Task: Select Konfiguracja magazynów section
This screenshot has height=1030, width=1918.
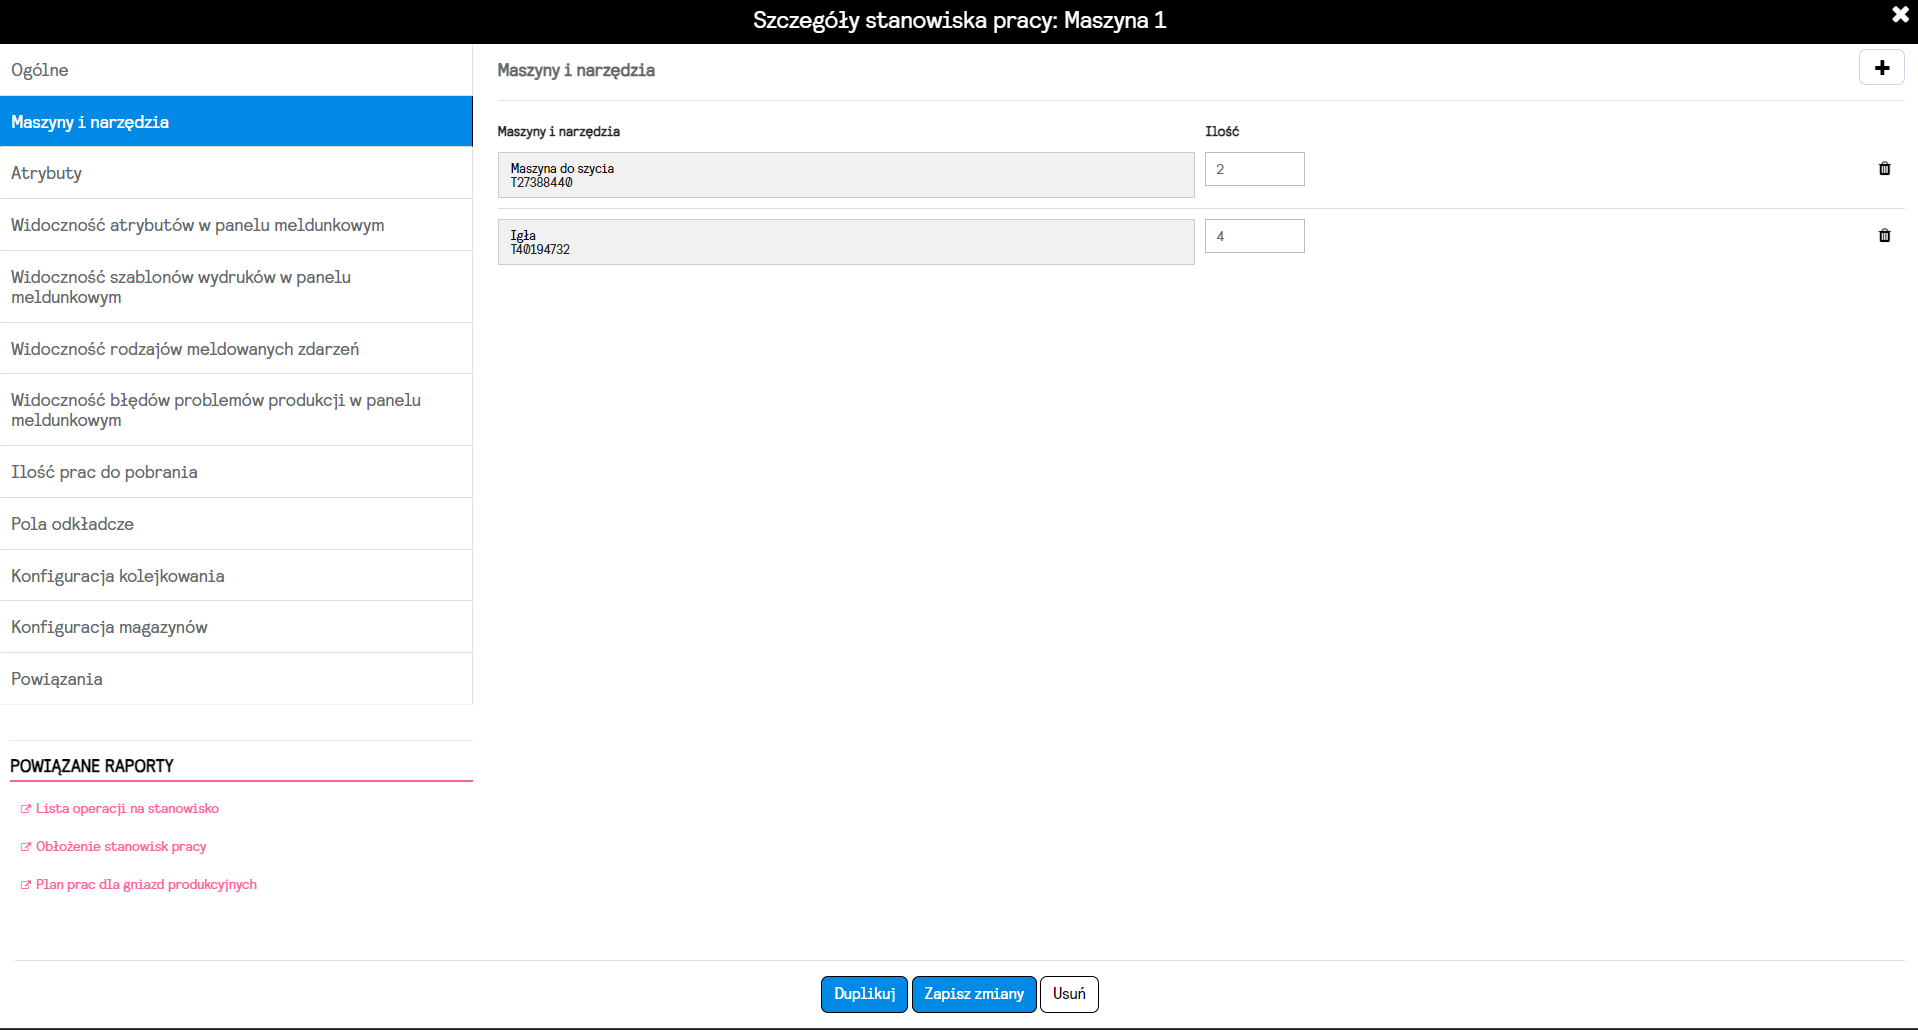Action: [236, 627]
